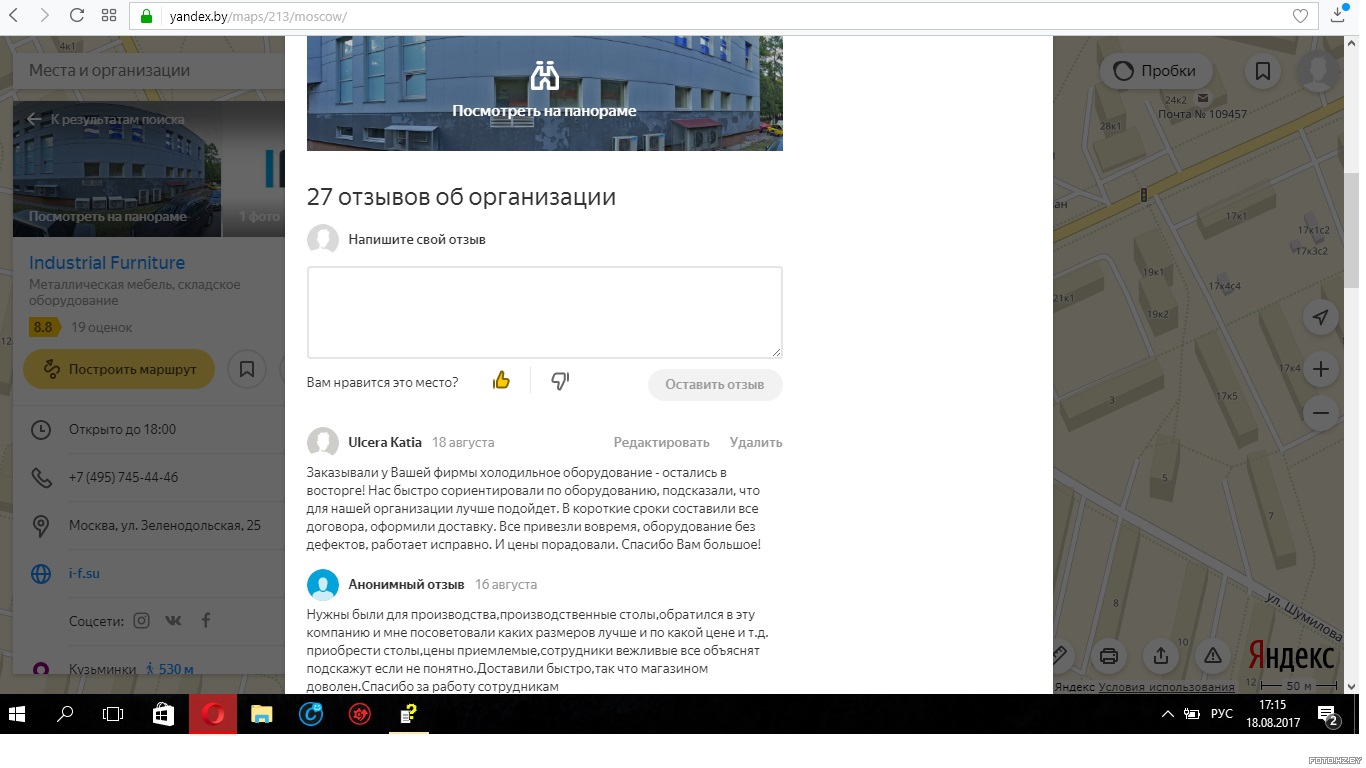
Task: Click Посмотреть на панораме in review panel
Action: click(x=544, y=111)
